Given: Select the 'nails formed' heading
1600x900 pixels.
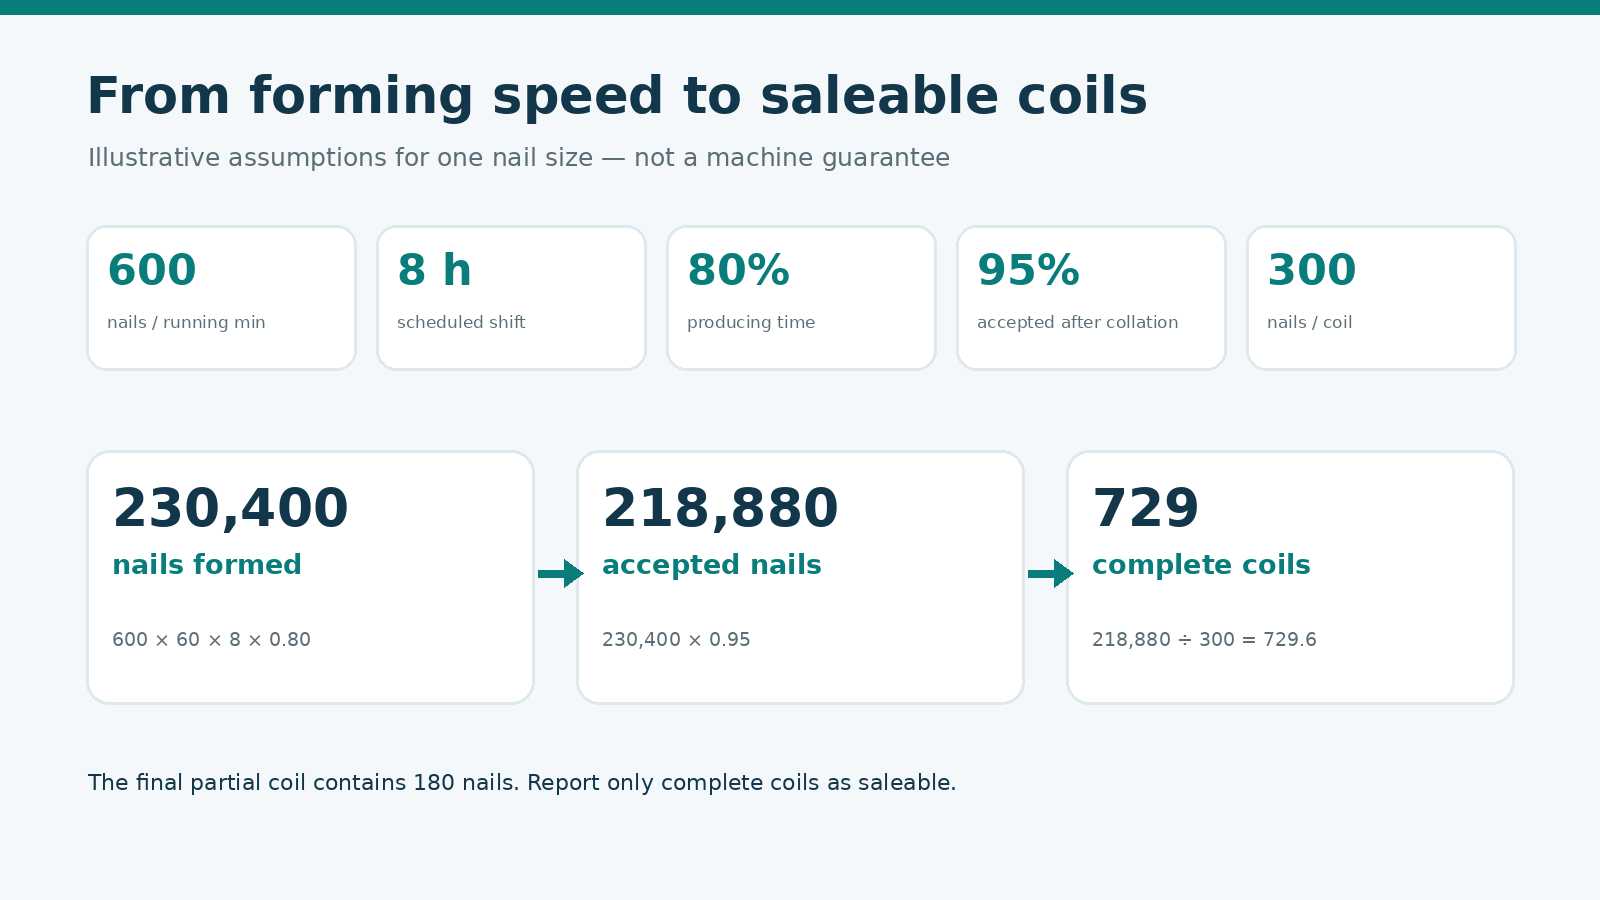Looking at the screenshot, I should click(x=207, y=565).
